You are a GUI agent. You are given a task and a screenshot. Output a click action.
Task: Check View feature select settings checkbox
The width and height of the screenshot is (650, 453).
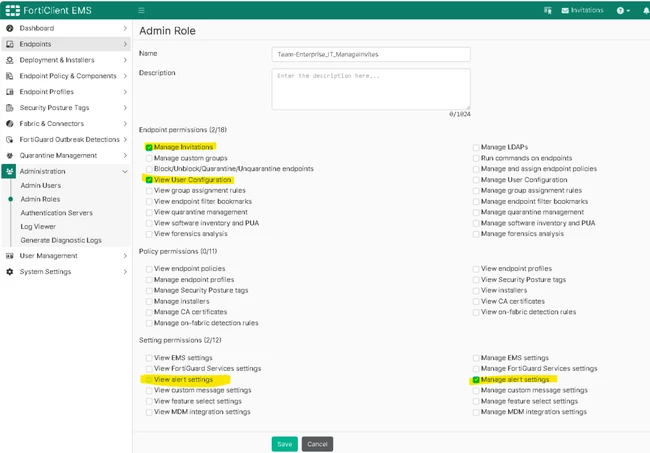149,401
